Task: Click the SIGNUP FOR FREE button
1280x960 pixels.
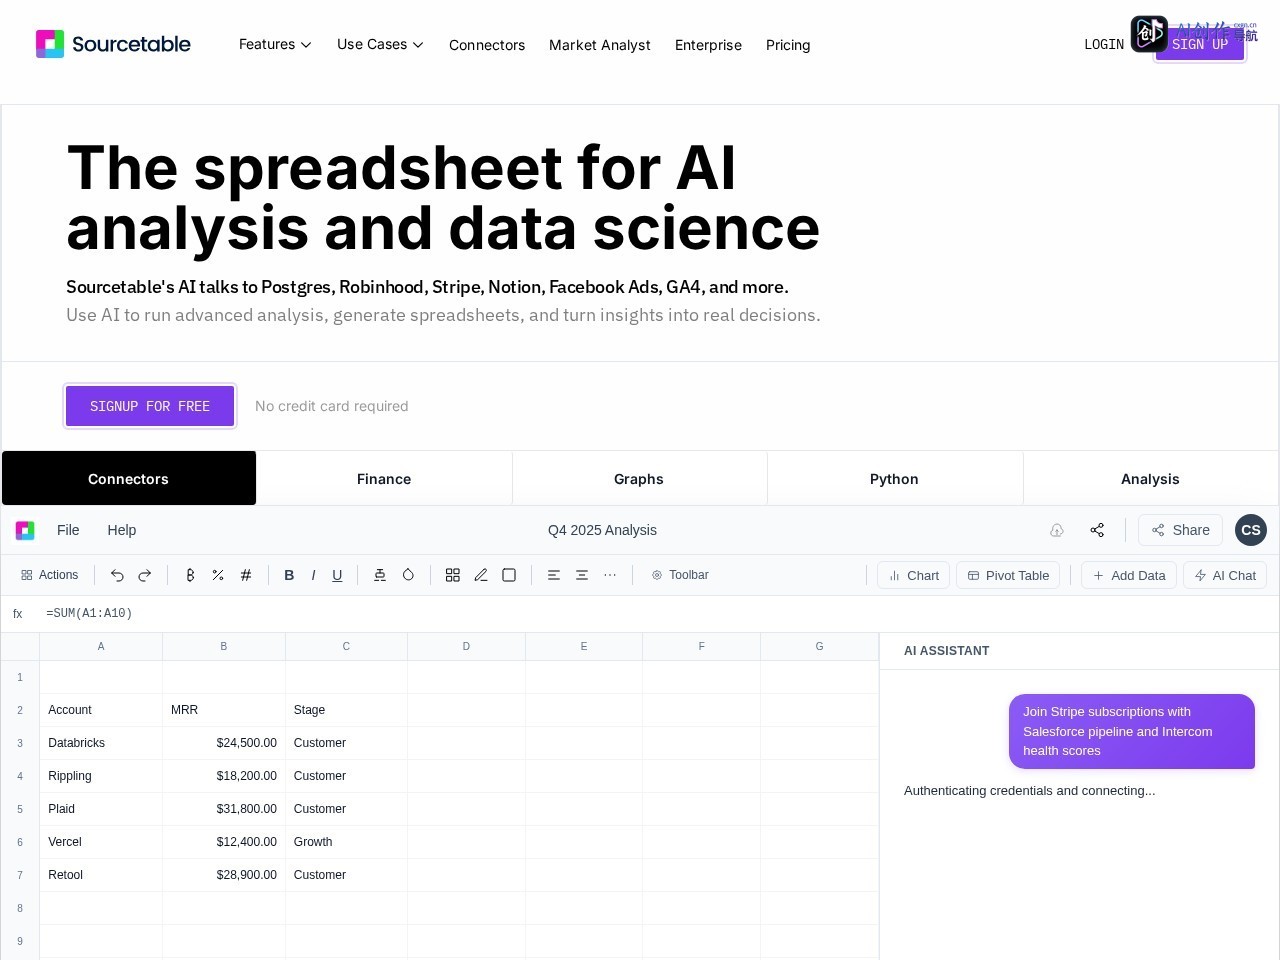Action: pos(150,406)
